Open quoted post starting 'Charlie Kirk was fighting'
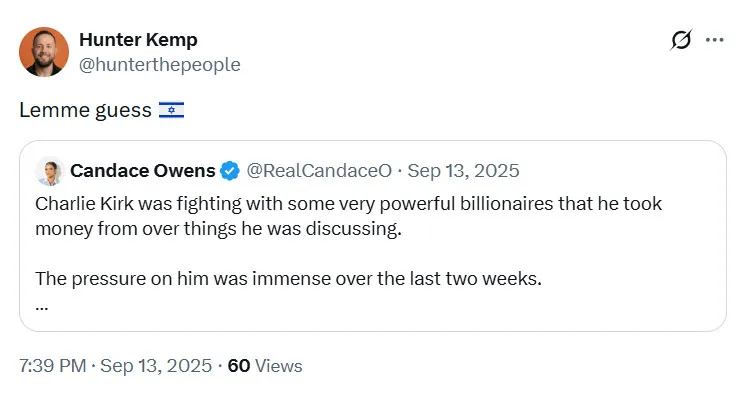The width and height of the screenshot is (742, 398). 373,236
